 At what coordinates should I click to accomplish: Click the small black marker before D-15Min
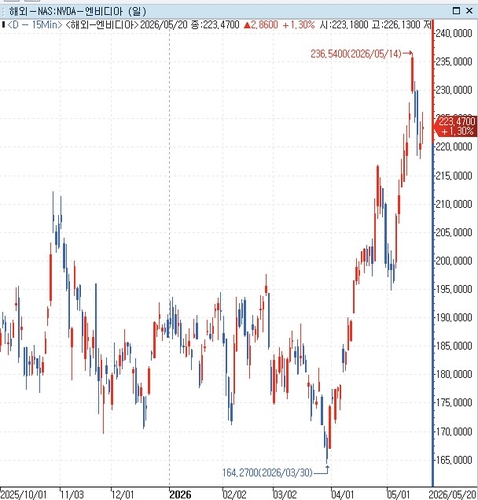[x=3, y=25]
